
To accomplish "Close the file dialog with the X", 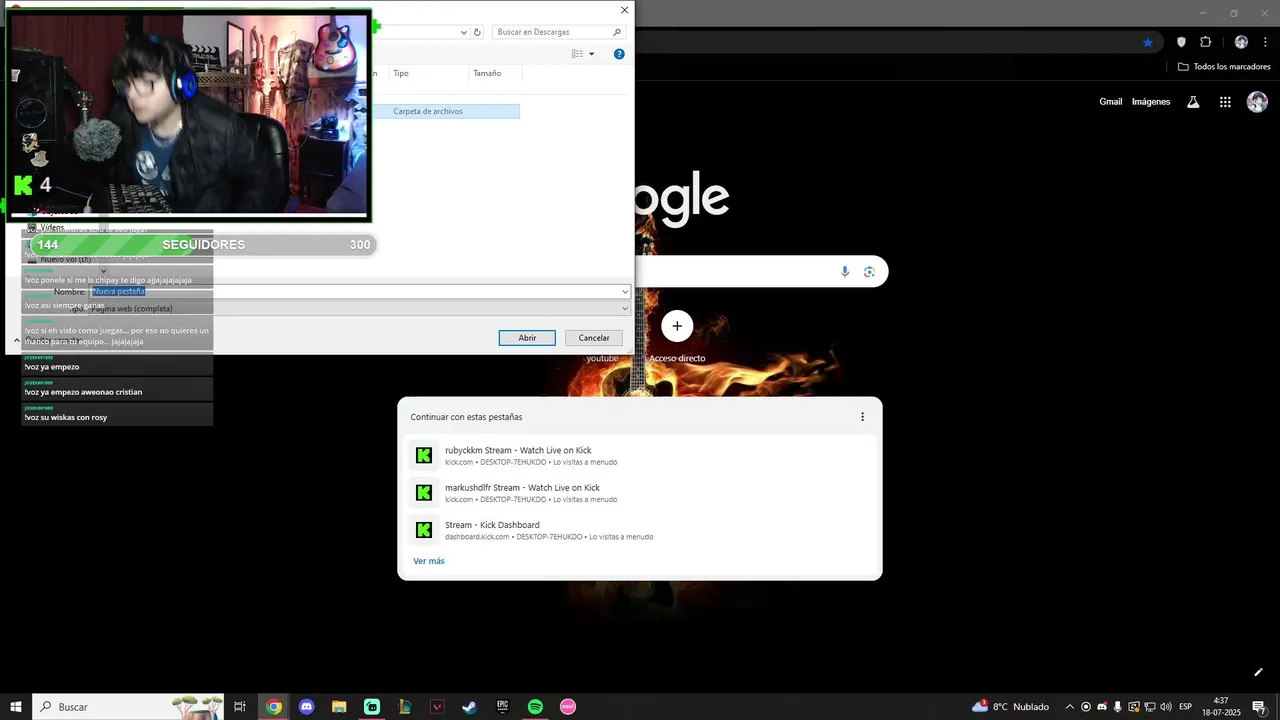I will [x=625, y=10].
